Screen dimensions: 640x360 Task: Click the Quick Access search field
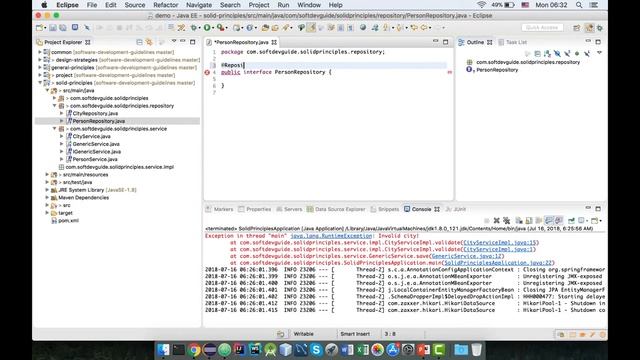(x=542, y=27)
